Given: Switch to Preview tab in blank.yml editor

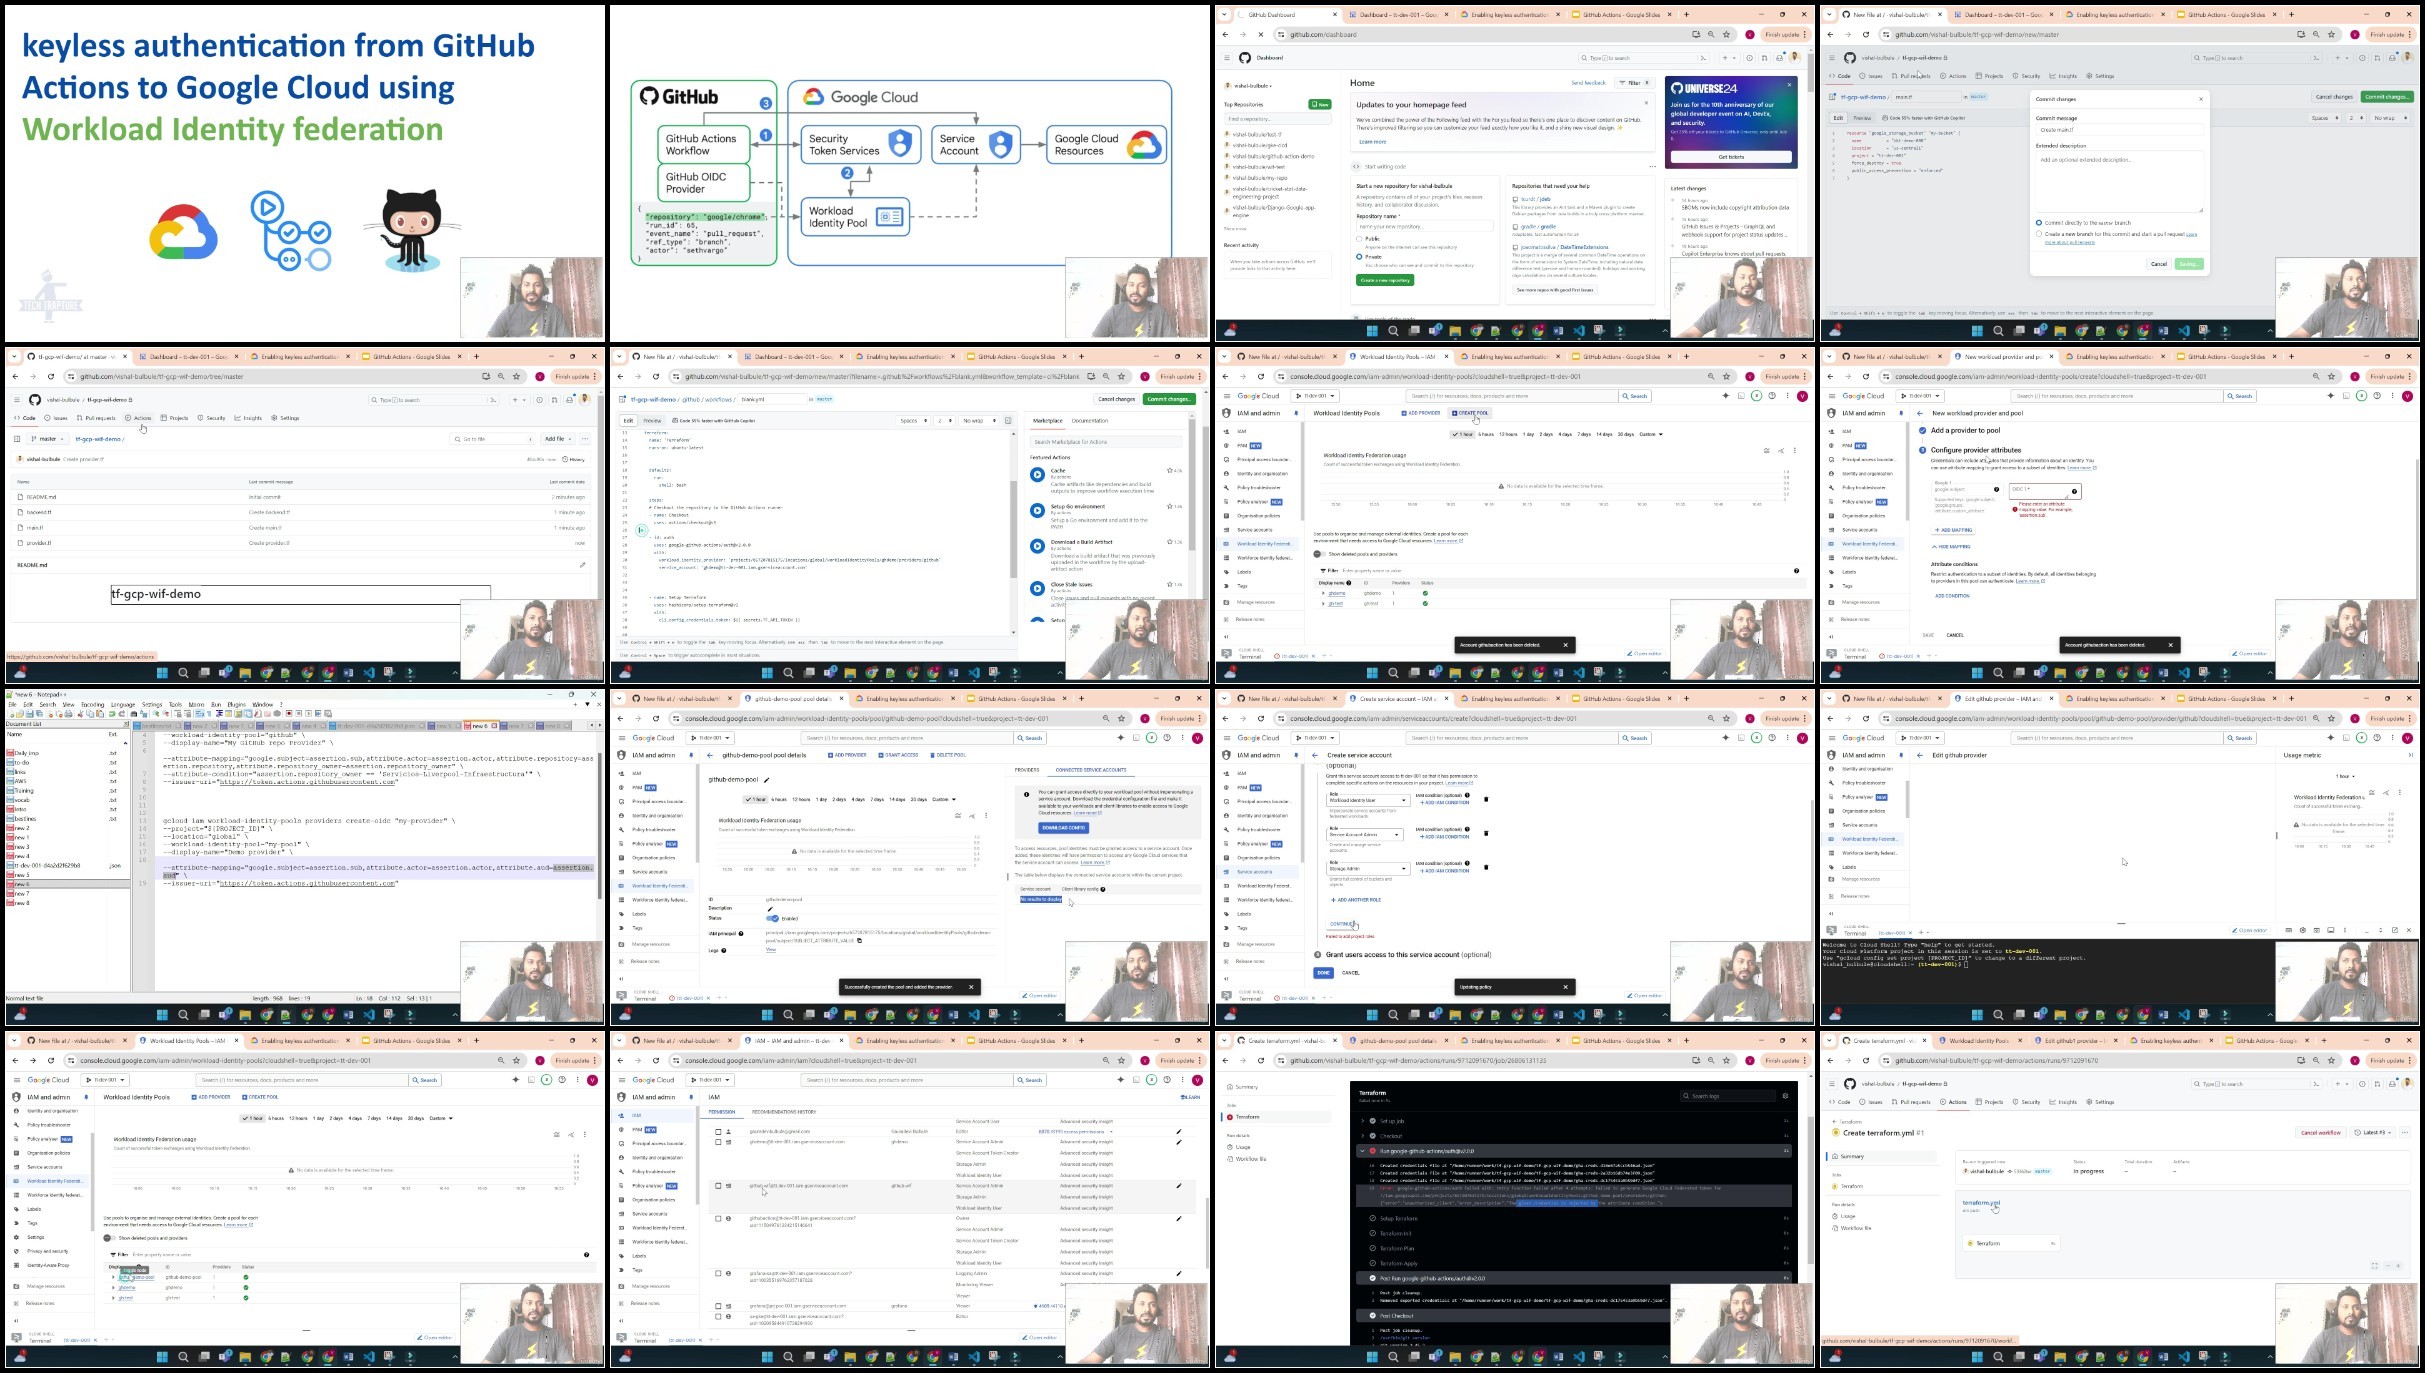Looking at the screenshot, I should coord(652,421).
